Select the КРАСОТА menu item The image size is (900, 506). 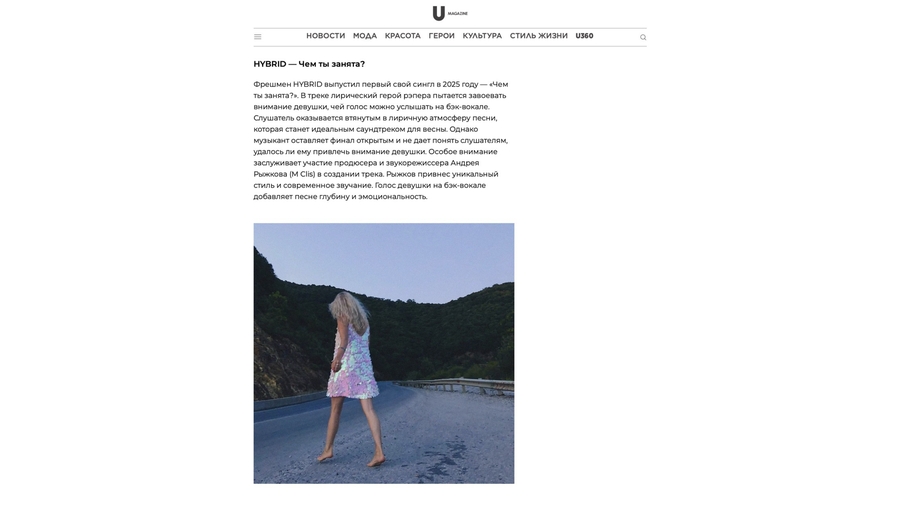pos(402,36)
